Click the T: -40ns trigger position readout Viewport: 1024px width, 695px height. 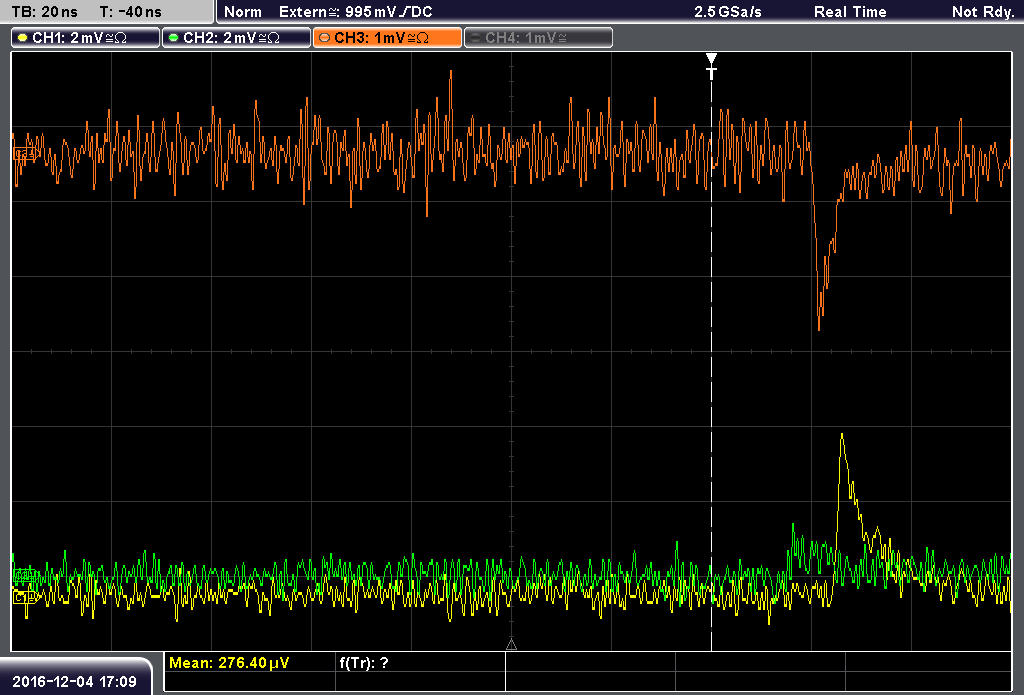pyautogui.click(x=131, y=12)
